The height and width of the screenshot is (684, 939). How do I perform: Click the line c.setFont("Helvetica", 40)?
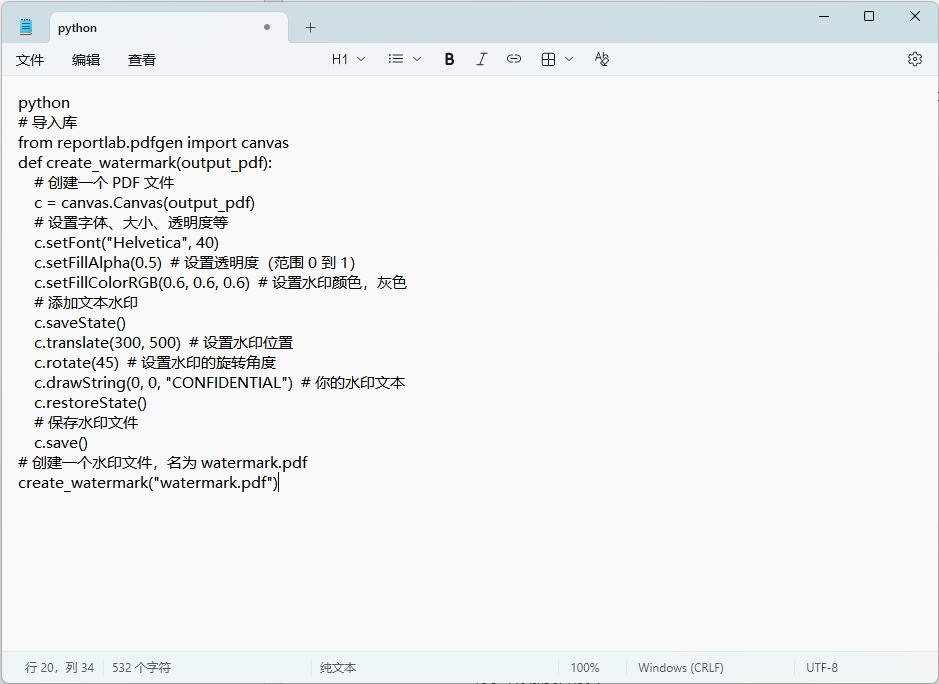pos(126,243)
